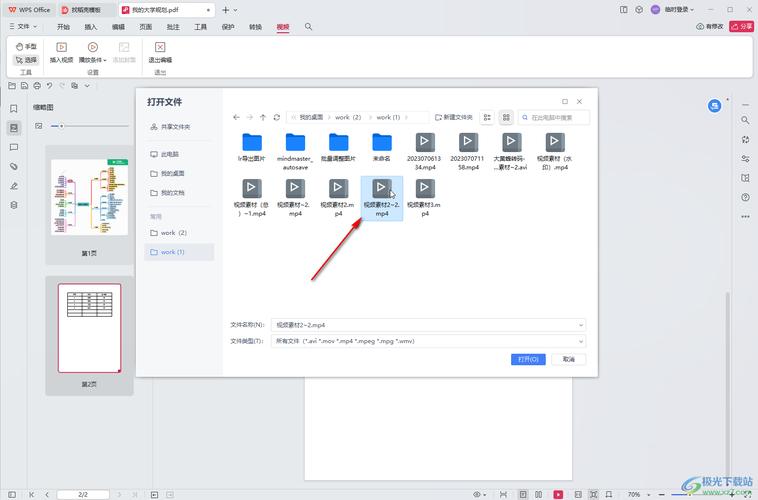Click the search field in file dialog
Screen dimensions: 758x500
(554, 118)
